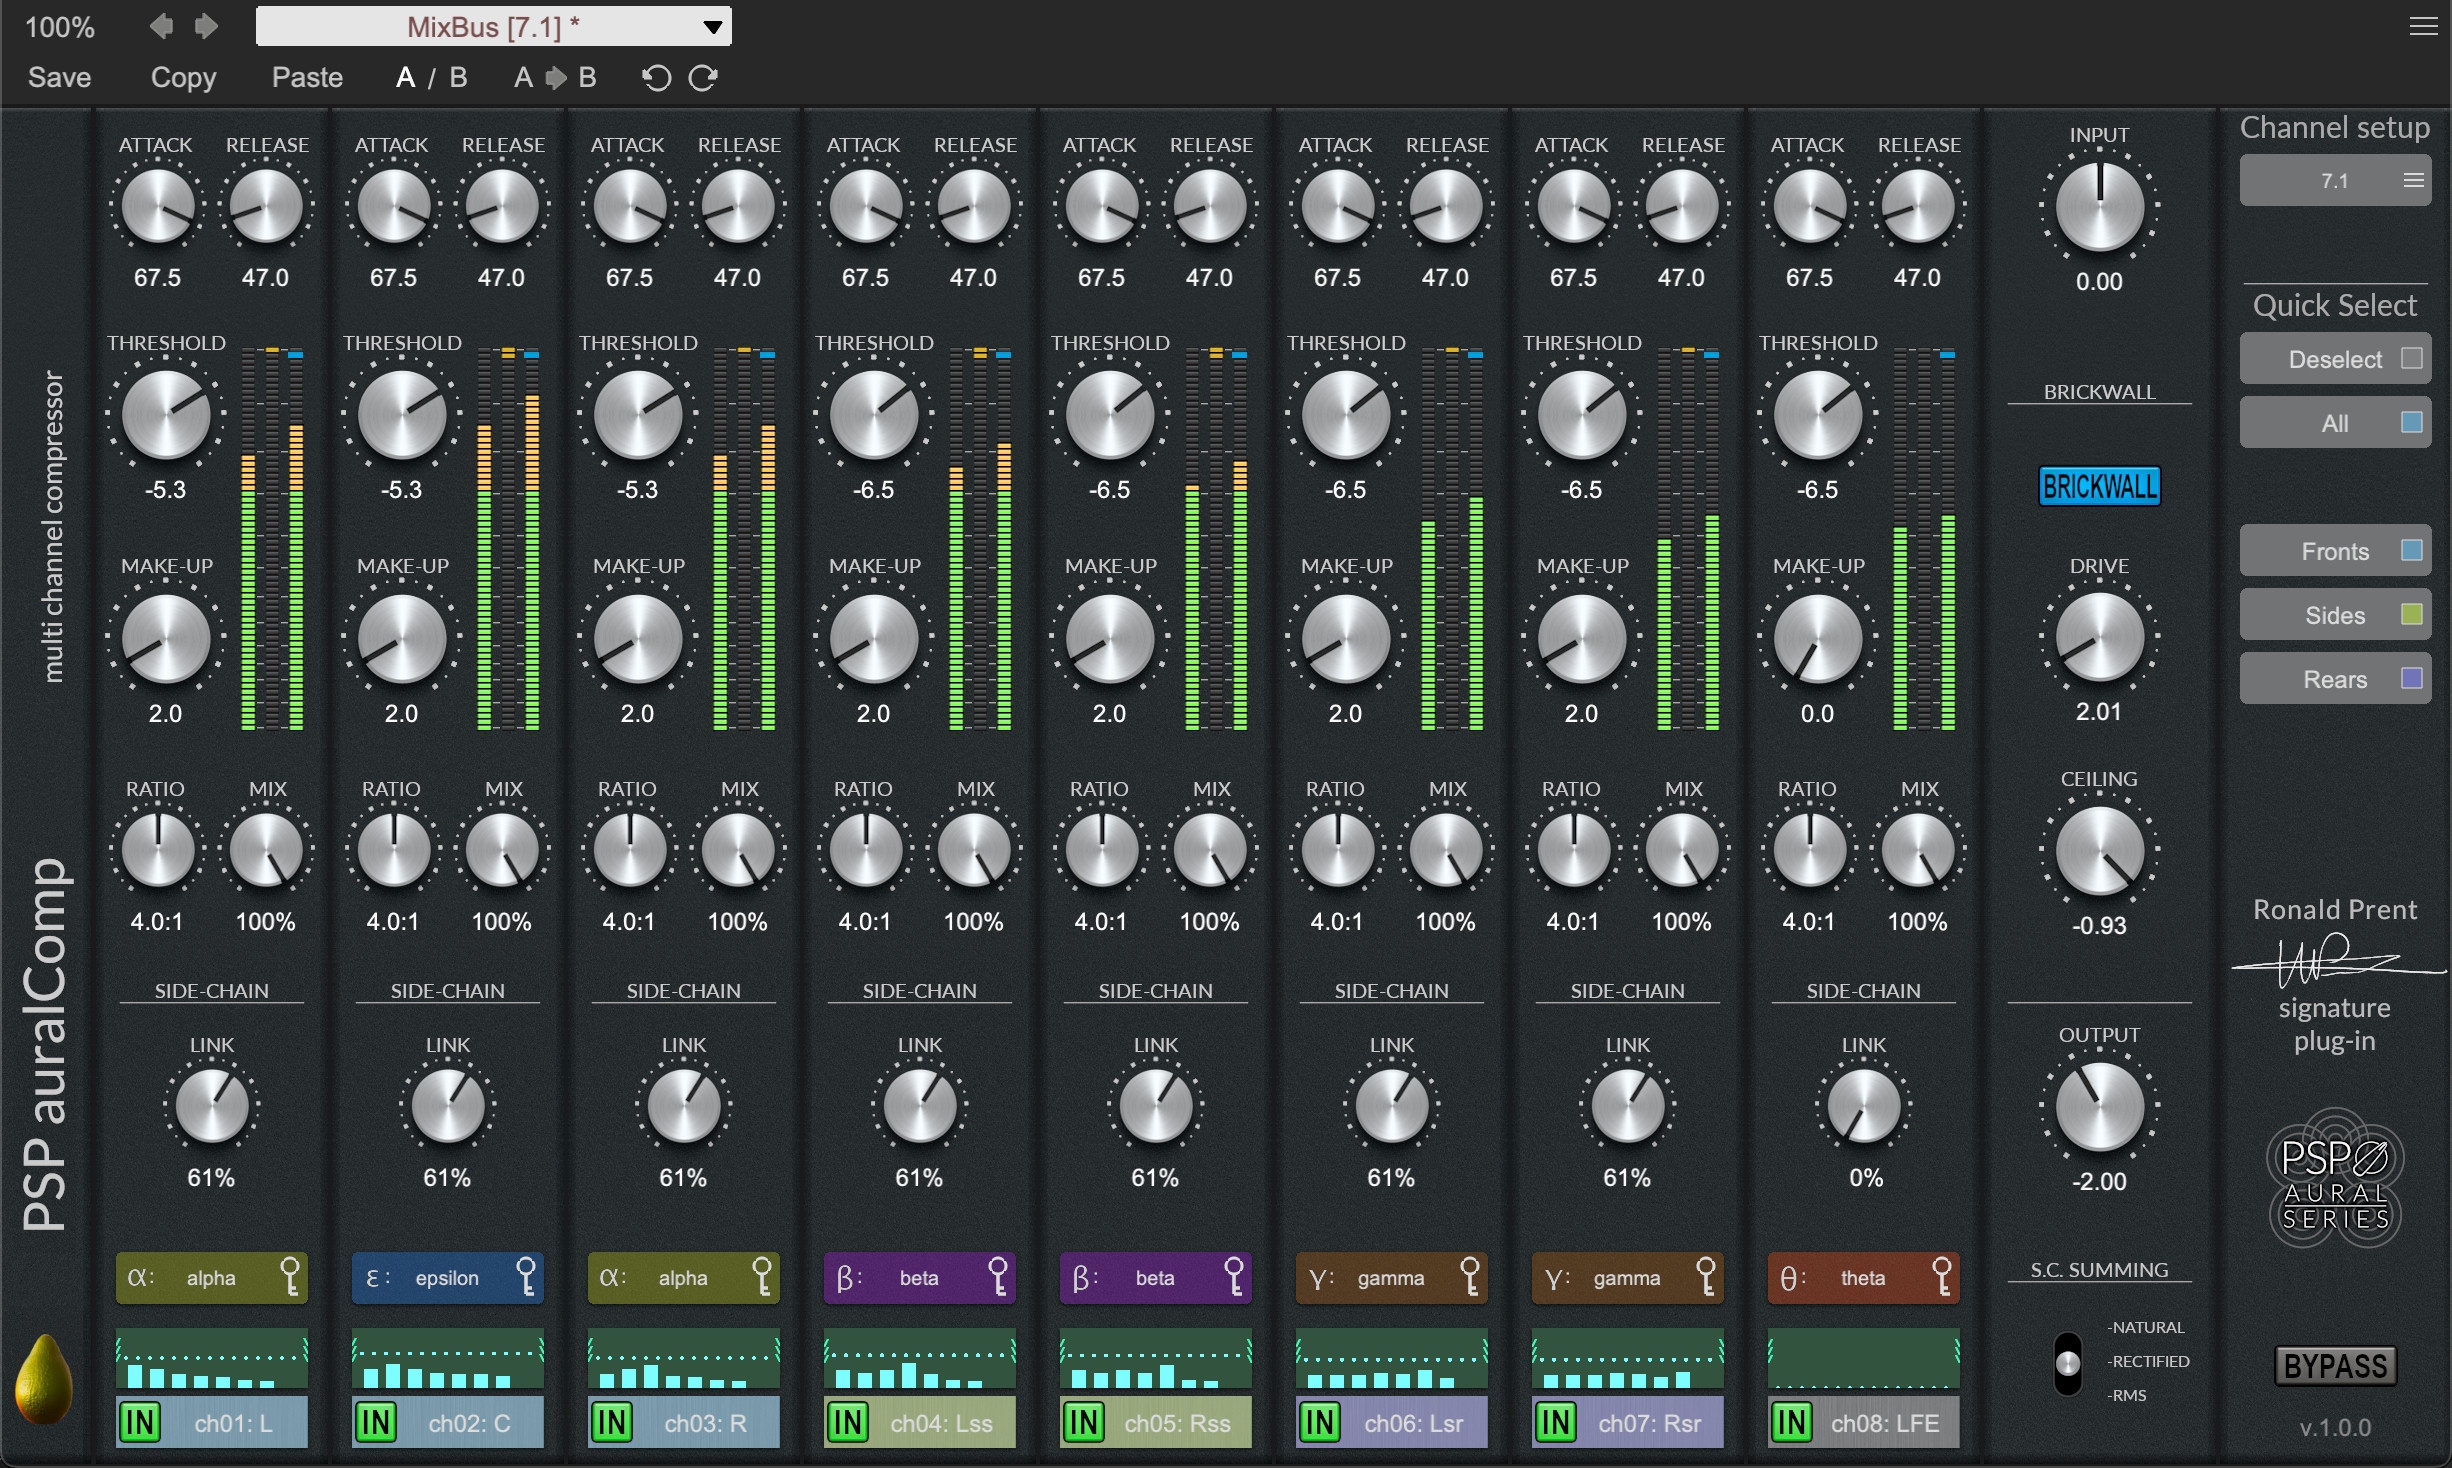Click the previous preset arrow

coord(161,26)
